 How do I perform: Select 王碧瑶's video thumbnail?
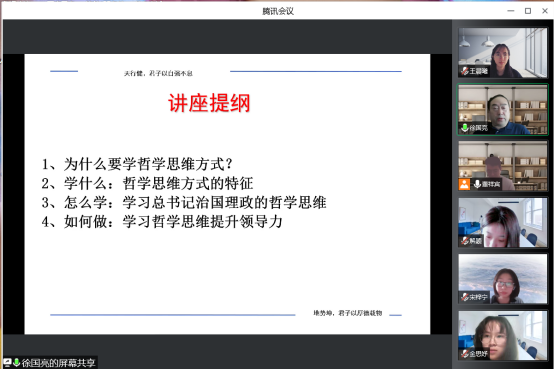point(502,53)
